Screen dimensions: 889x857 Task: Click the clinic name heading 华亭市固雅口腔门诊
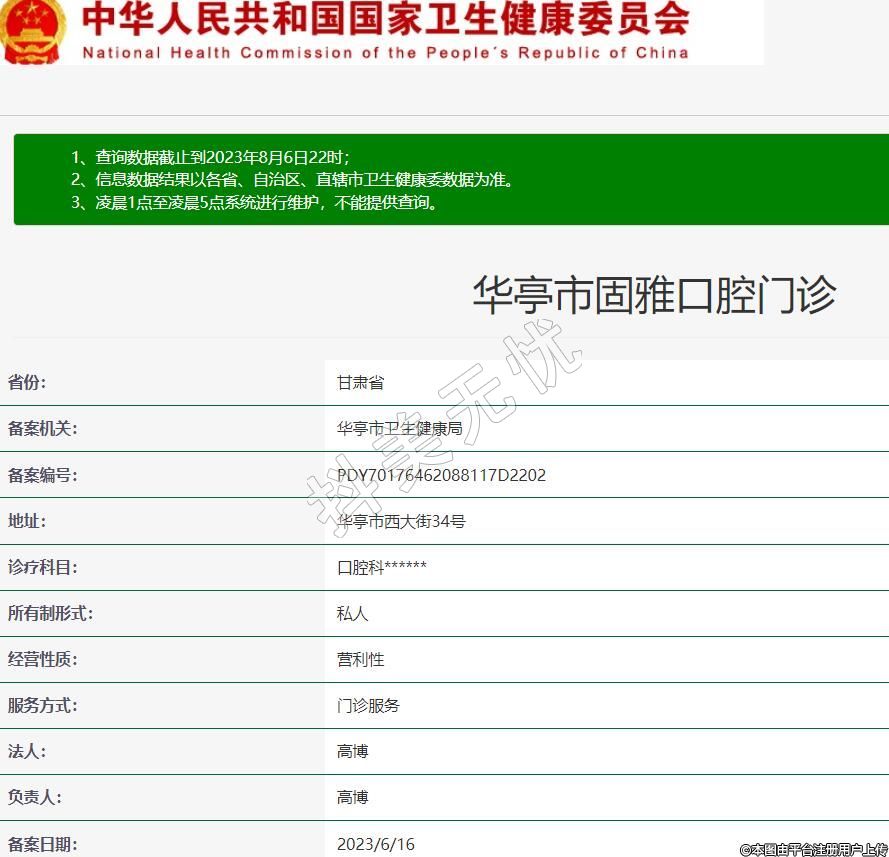point(654,295)
